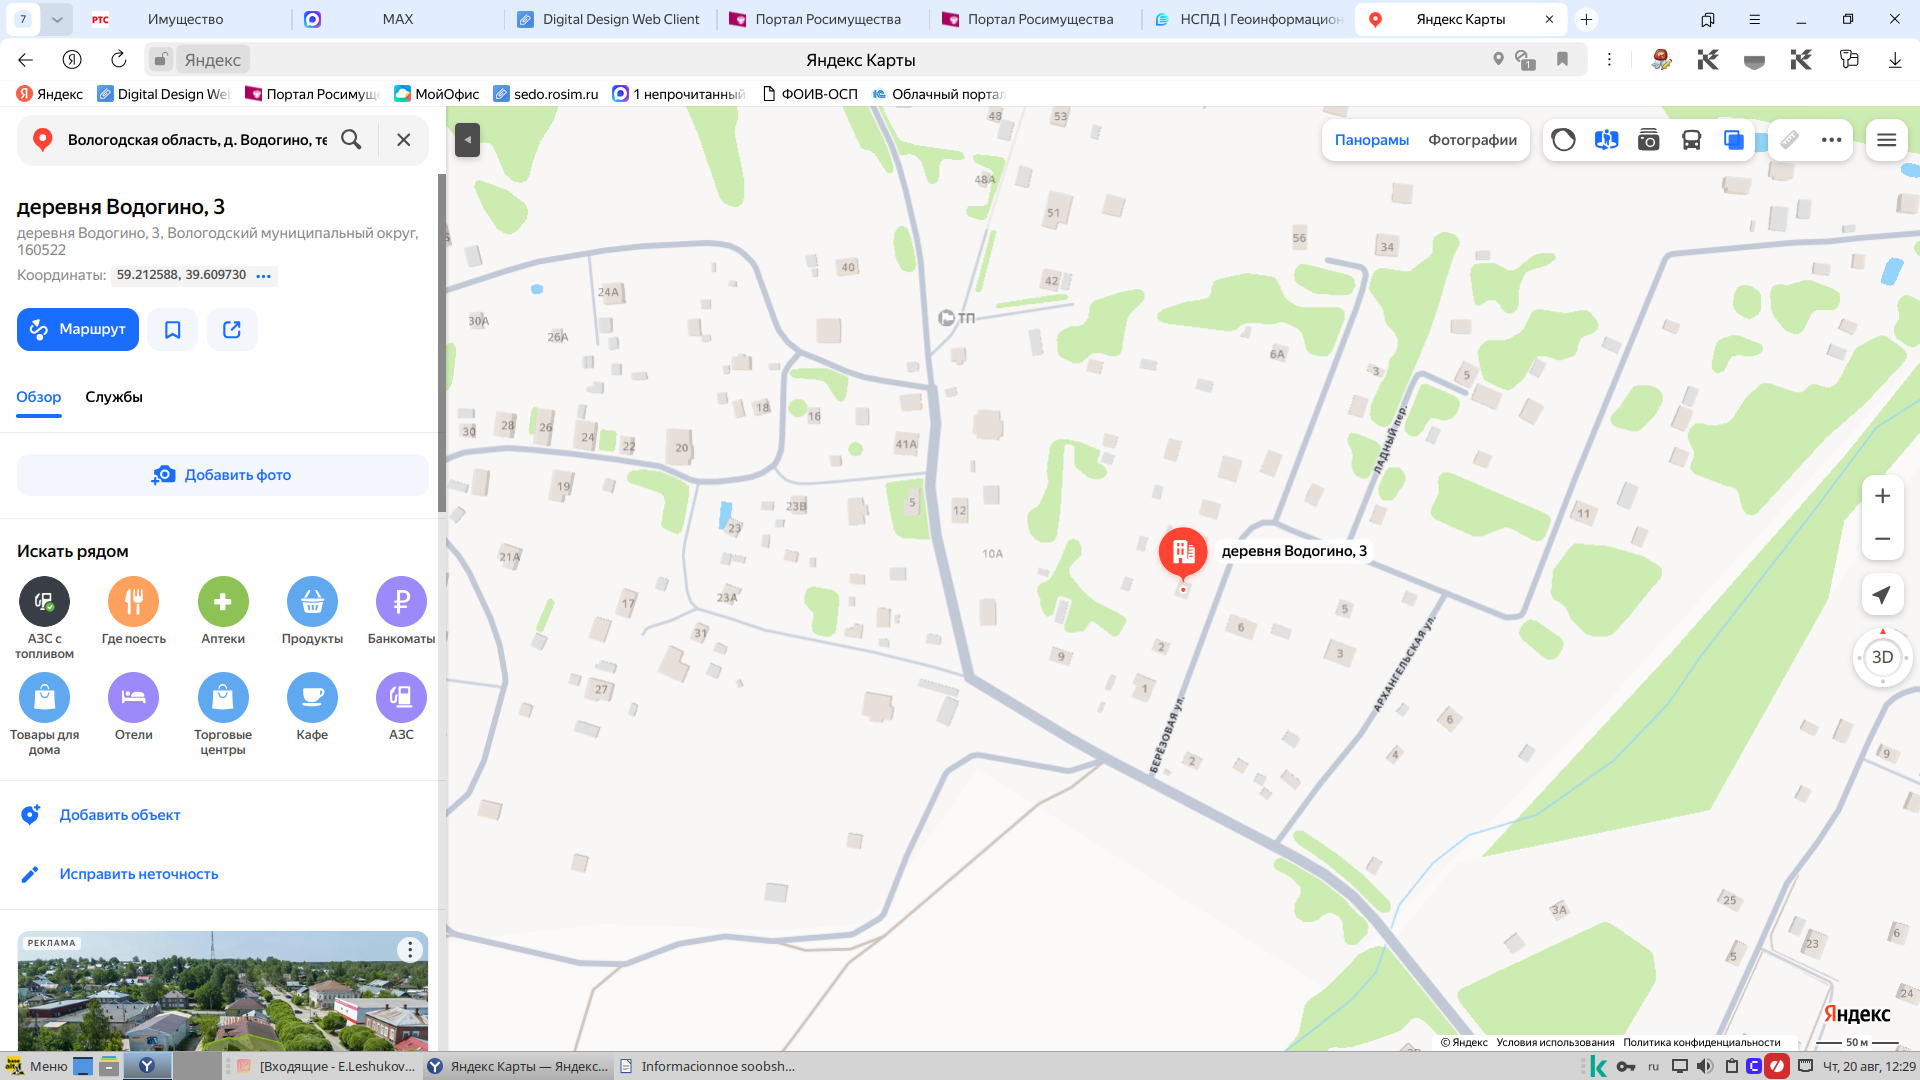Toggle the public transport bus layer
Image resolution: width=1920 pixels, height=1080 pixels.
click(1691, 140)
